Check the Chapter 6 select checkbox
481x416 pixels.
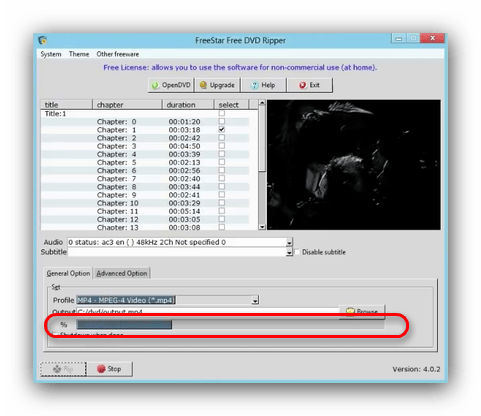pyautogui.click(x=222, y=170)
